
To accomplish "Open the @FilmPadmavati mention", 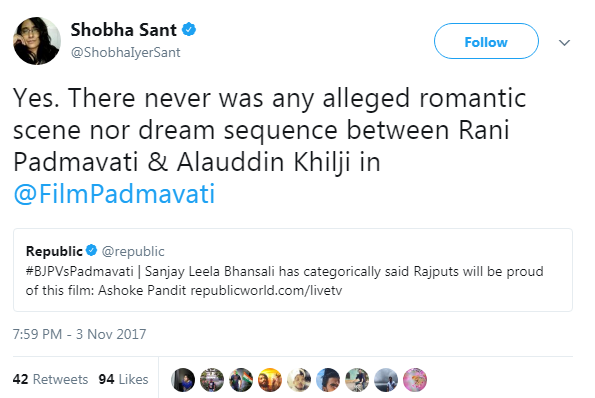I will pos(114,193).
